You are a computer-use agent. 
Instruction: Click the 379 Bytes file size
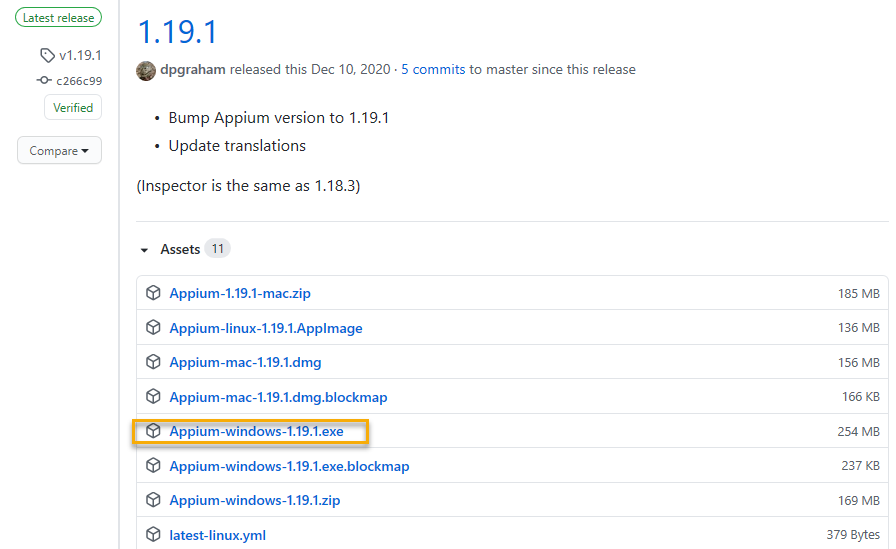[x=853, y=535]
